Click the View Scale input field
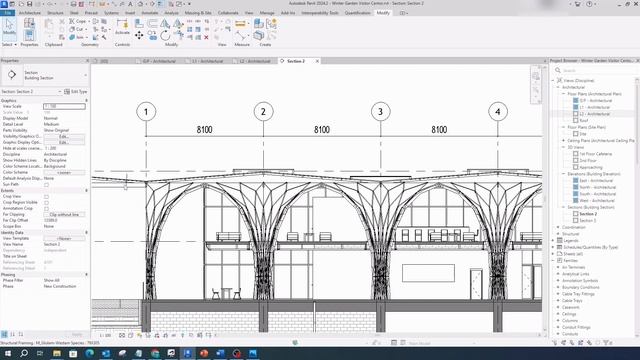 click(64, 106)
